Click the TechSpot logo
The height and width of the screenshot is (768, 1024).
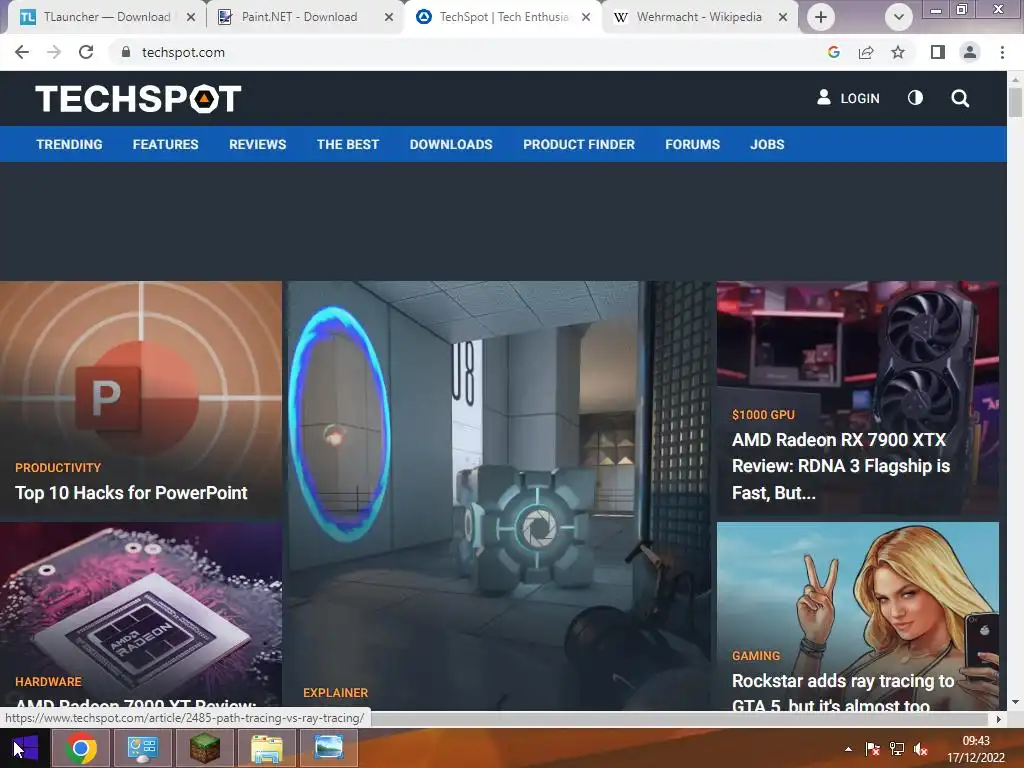(138, 99)
